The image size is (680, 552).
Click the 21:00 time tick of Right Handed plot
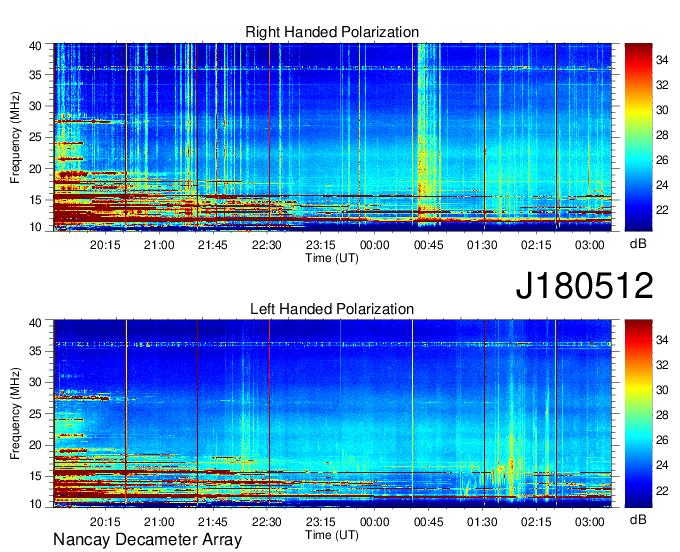(159, 245)
